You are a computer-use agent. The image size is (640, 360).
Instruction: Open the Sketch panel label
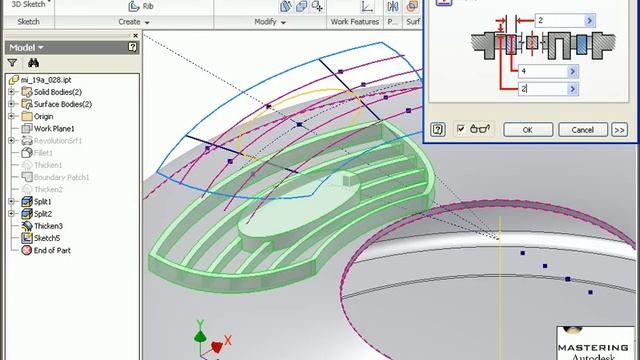pos(29,22)
